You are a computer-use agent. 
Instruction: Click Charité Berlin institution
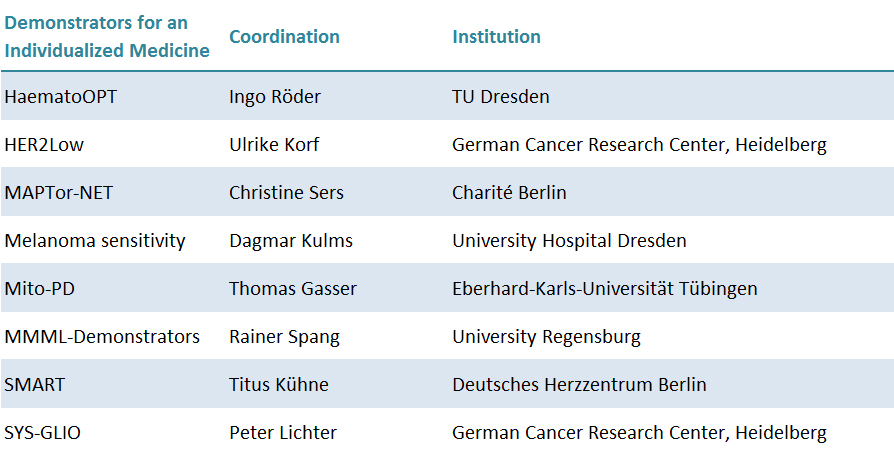(509, 193)
